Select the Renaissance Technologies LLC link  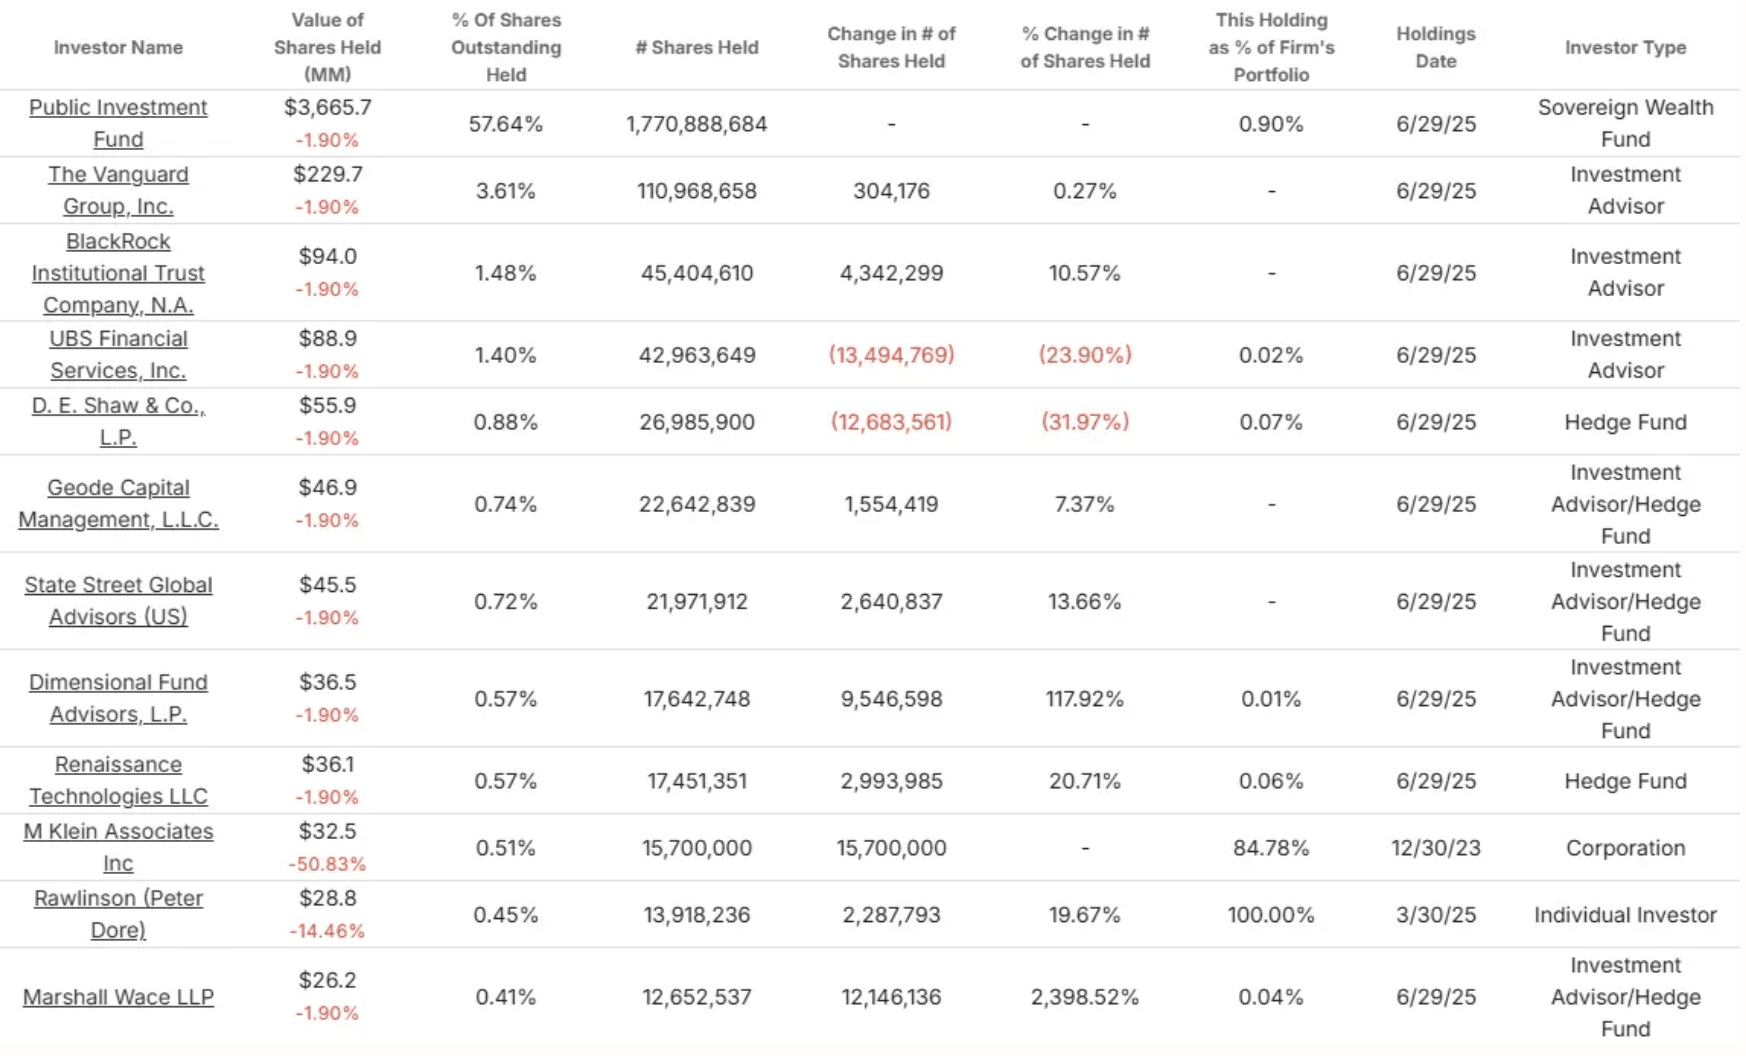tap(118, 780)
